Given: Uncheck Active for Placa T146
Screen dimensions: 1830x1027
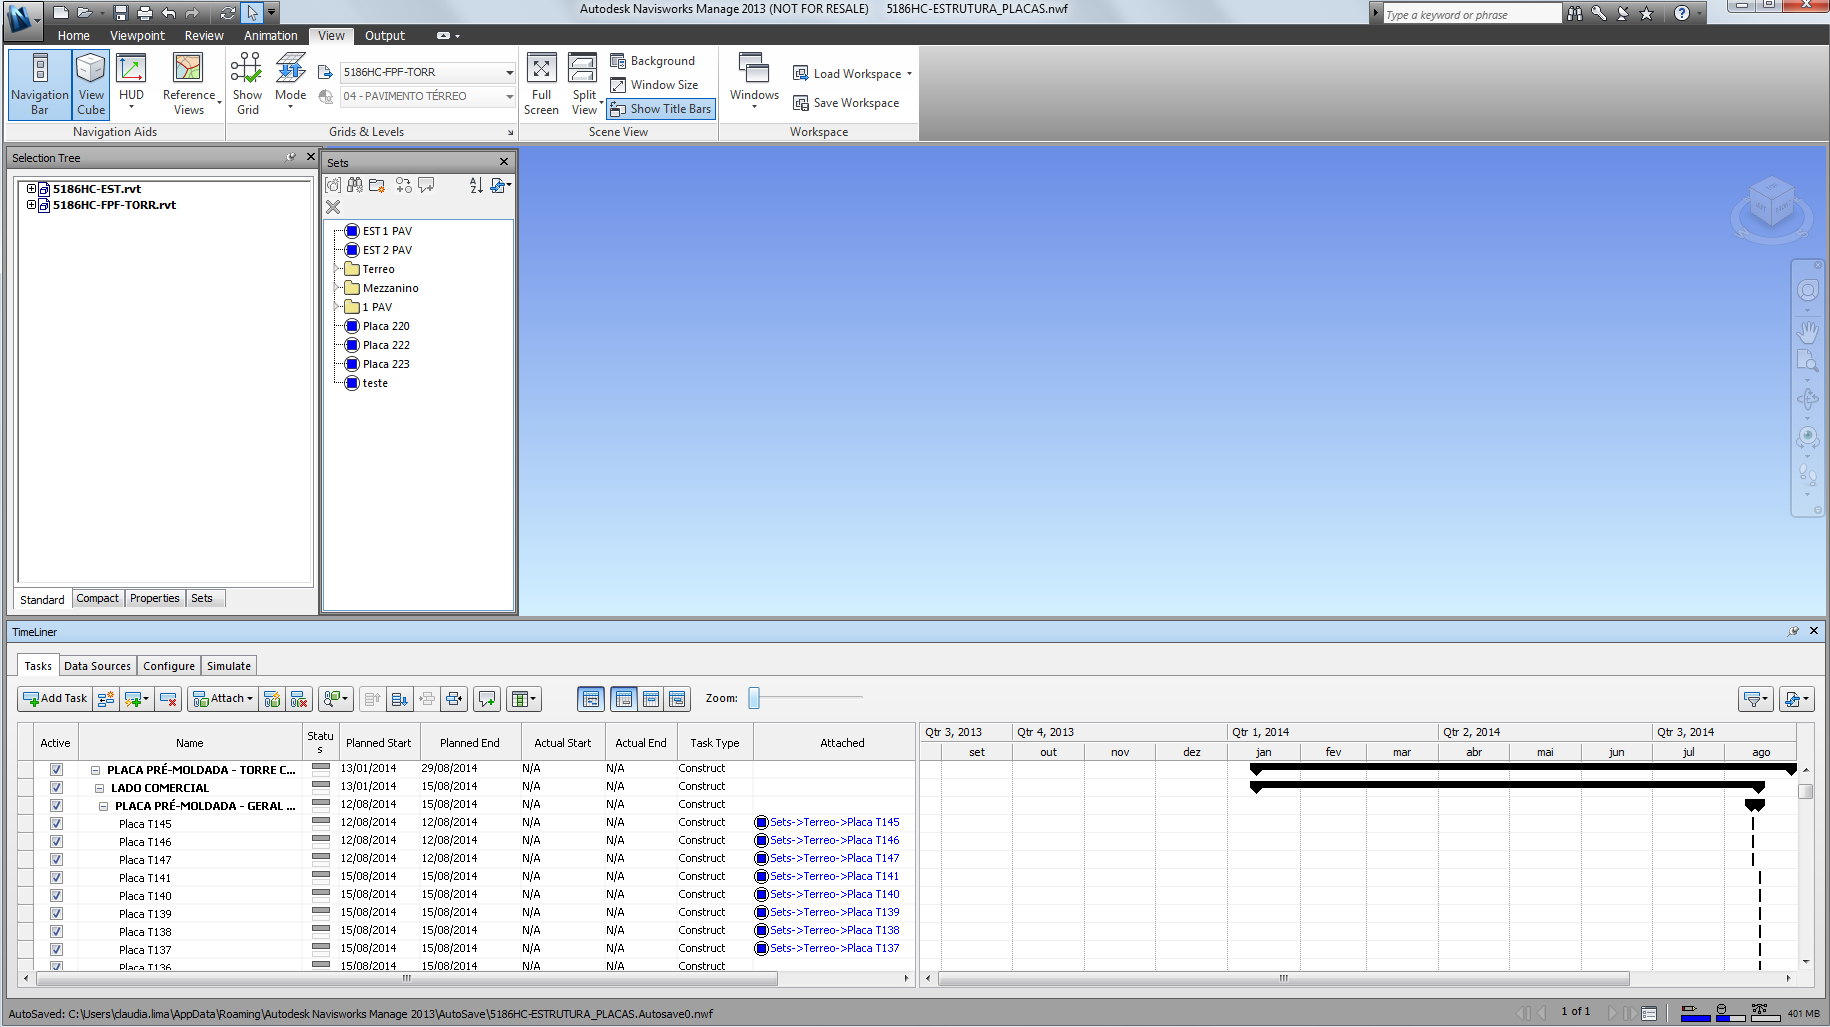Looking at the screenshot, I should coord(56,841).
